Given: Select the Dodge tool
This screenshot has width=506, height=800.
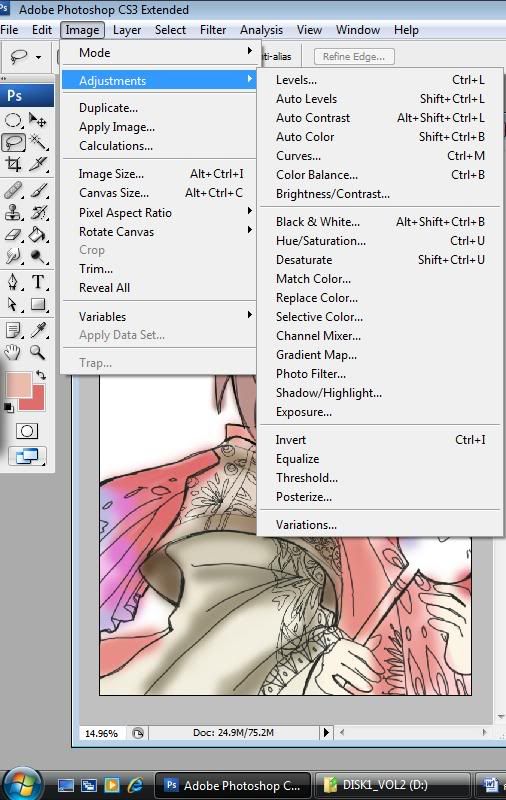Looking at the screenshot, I should (38, 256).
